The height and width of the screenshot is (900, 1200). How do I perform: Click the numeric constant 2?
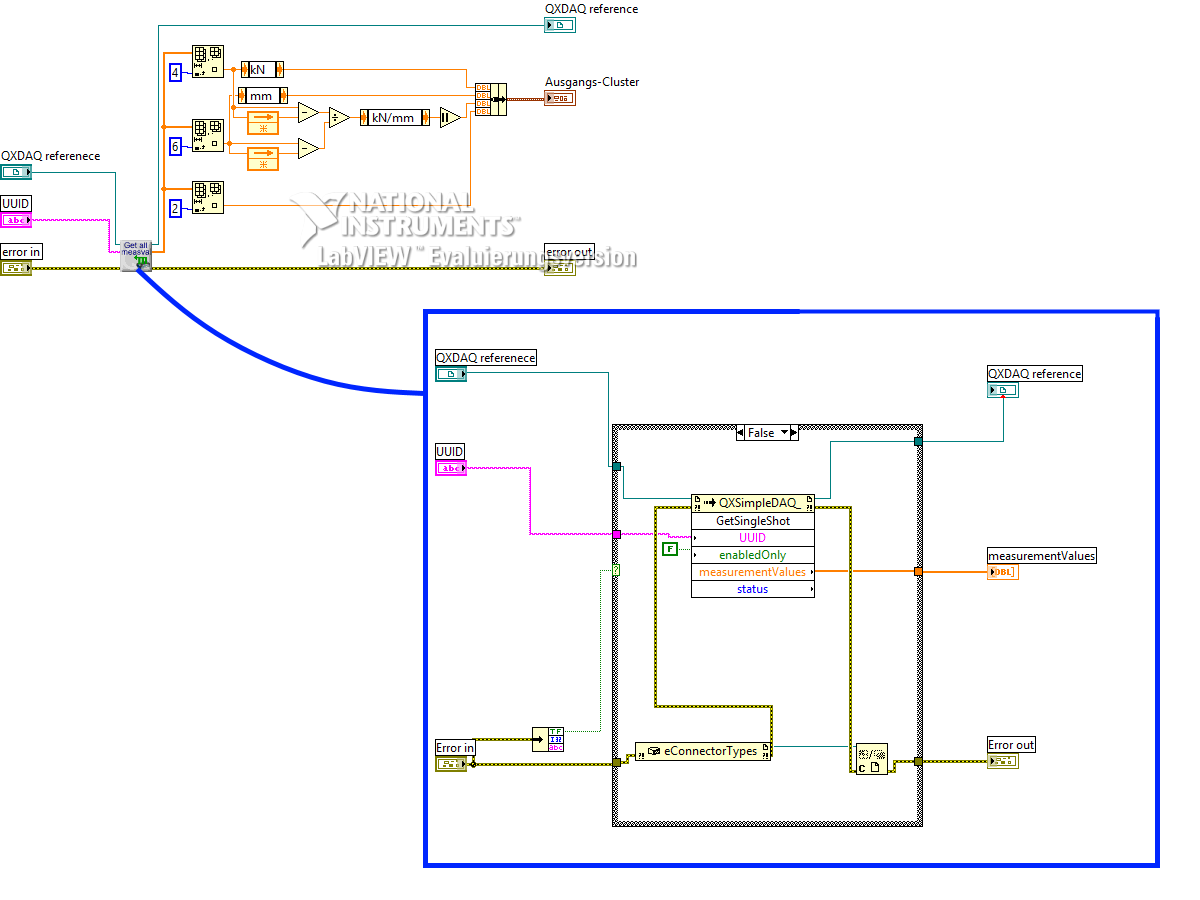175,208
